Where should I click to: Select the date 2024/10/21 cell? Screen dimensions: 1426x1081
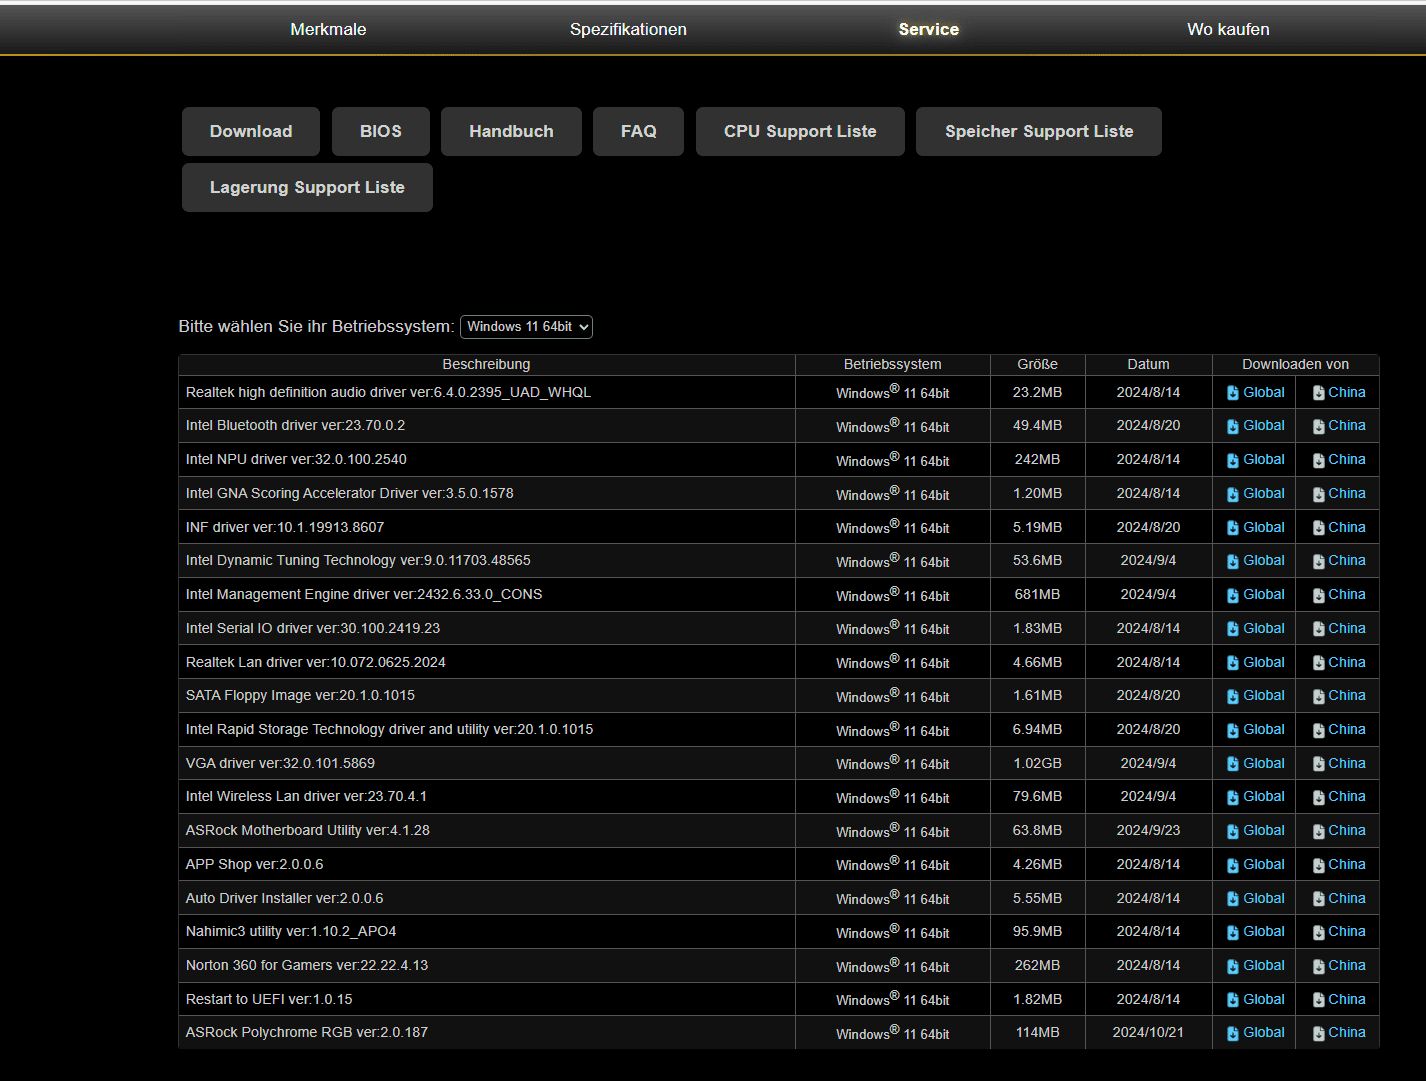coord(1148,1032)
